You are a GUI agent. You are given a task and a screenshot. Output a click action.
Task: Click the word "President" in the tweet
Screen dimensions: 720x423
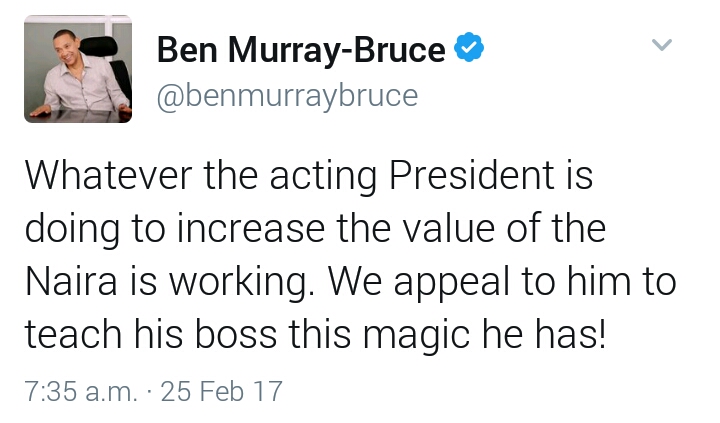pos(469,178)
